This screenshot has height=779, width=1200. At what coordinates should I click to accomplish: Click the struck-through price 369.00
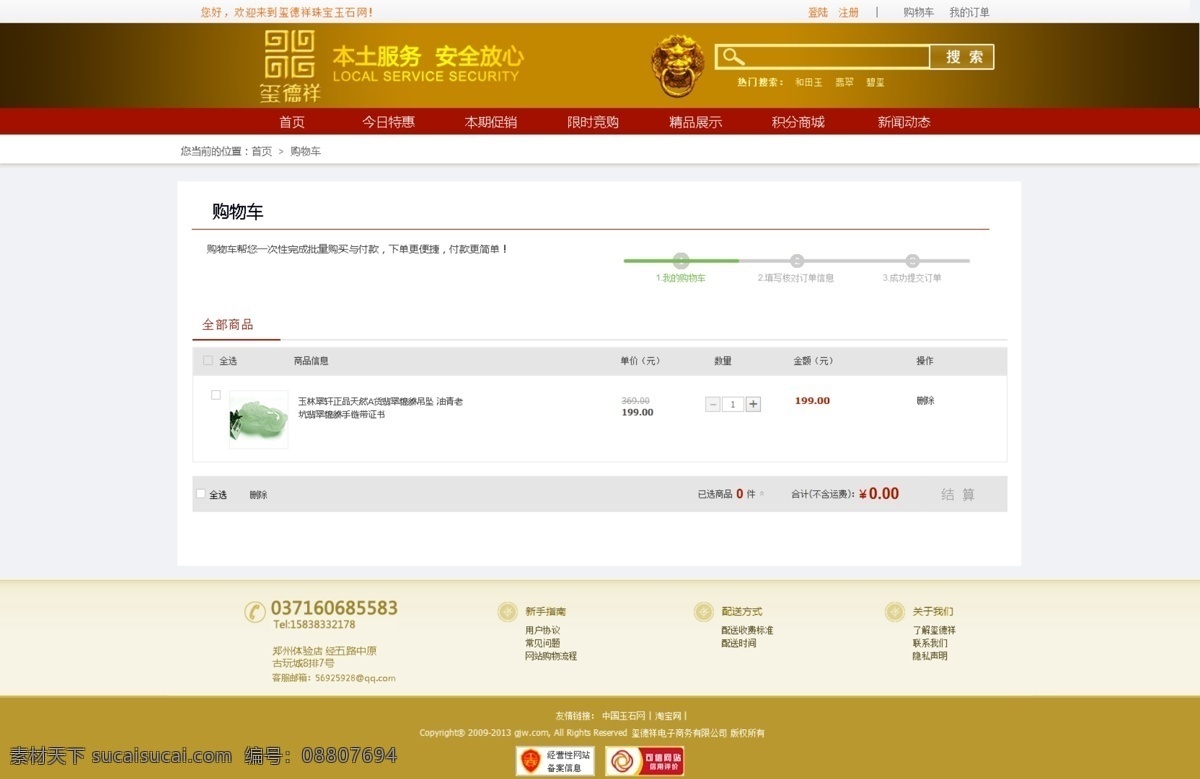[x=635, y=400]
